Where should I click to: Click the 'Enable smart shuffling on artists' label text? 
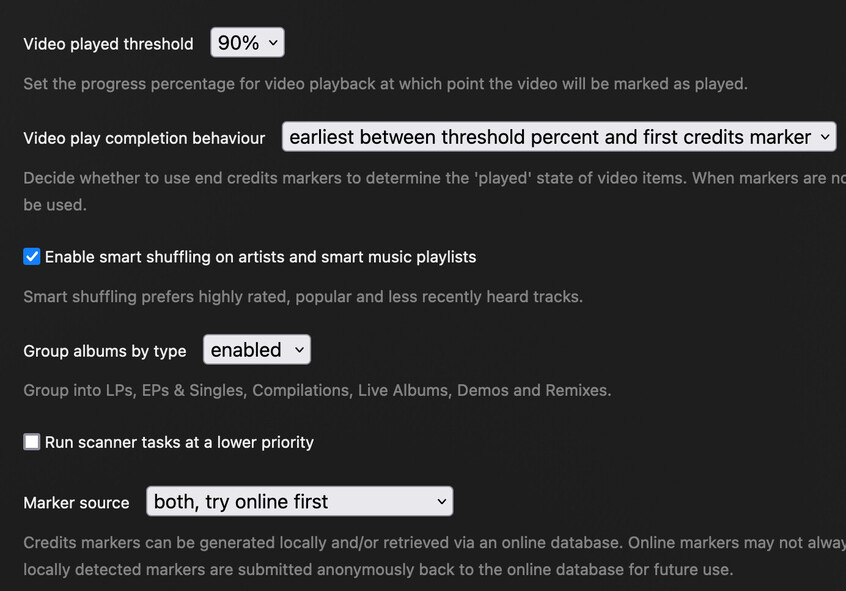click(260, 257)
